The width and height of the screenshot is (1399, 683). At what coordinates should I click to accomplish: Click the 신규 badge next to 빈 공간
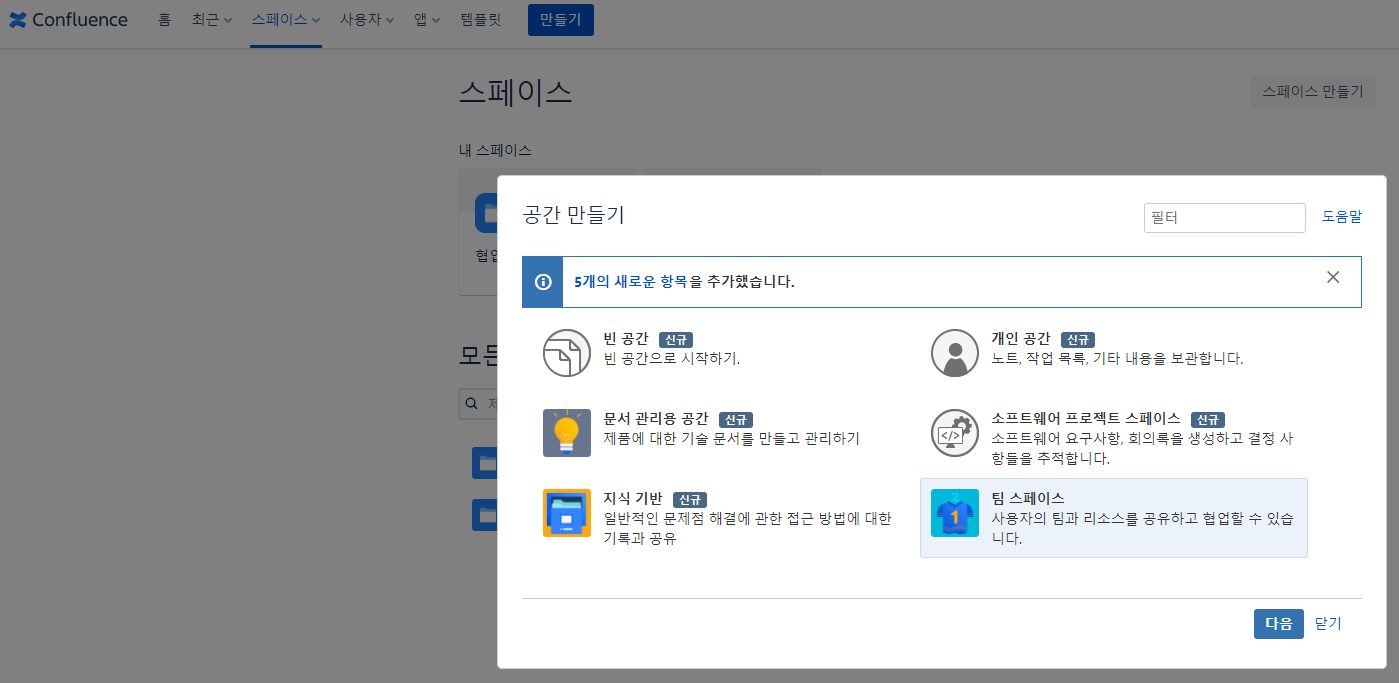pyautogui.click(x=676, y=339)
